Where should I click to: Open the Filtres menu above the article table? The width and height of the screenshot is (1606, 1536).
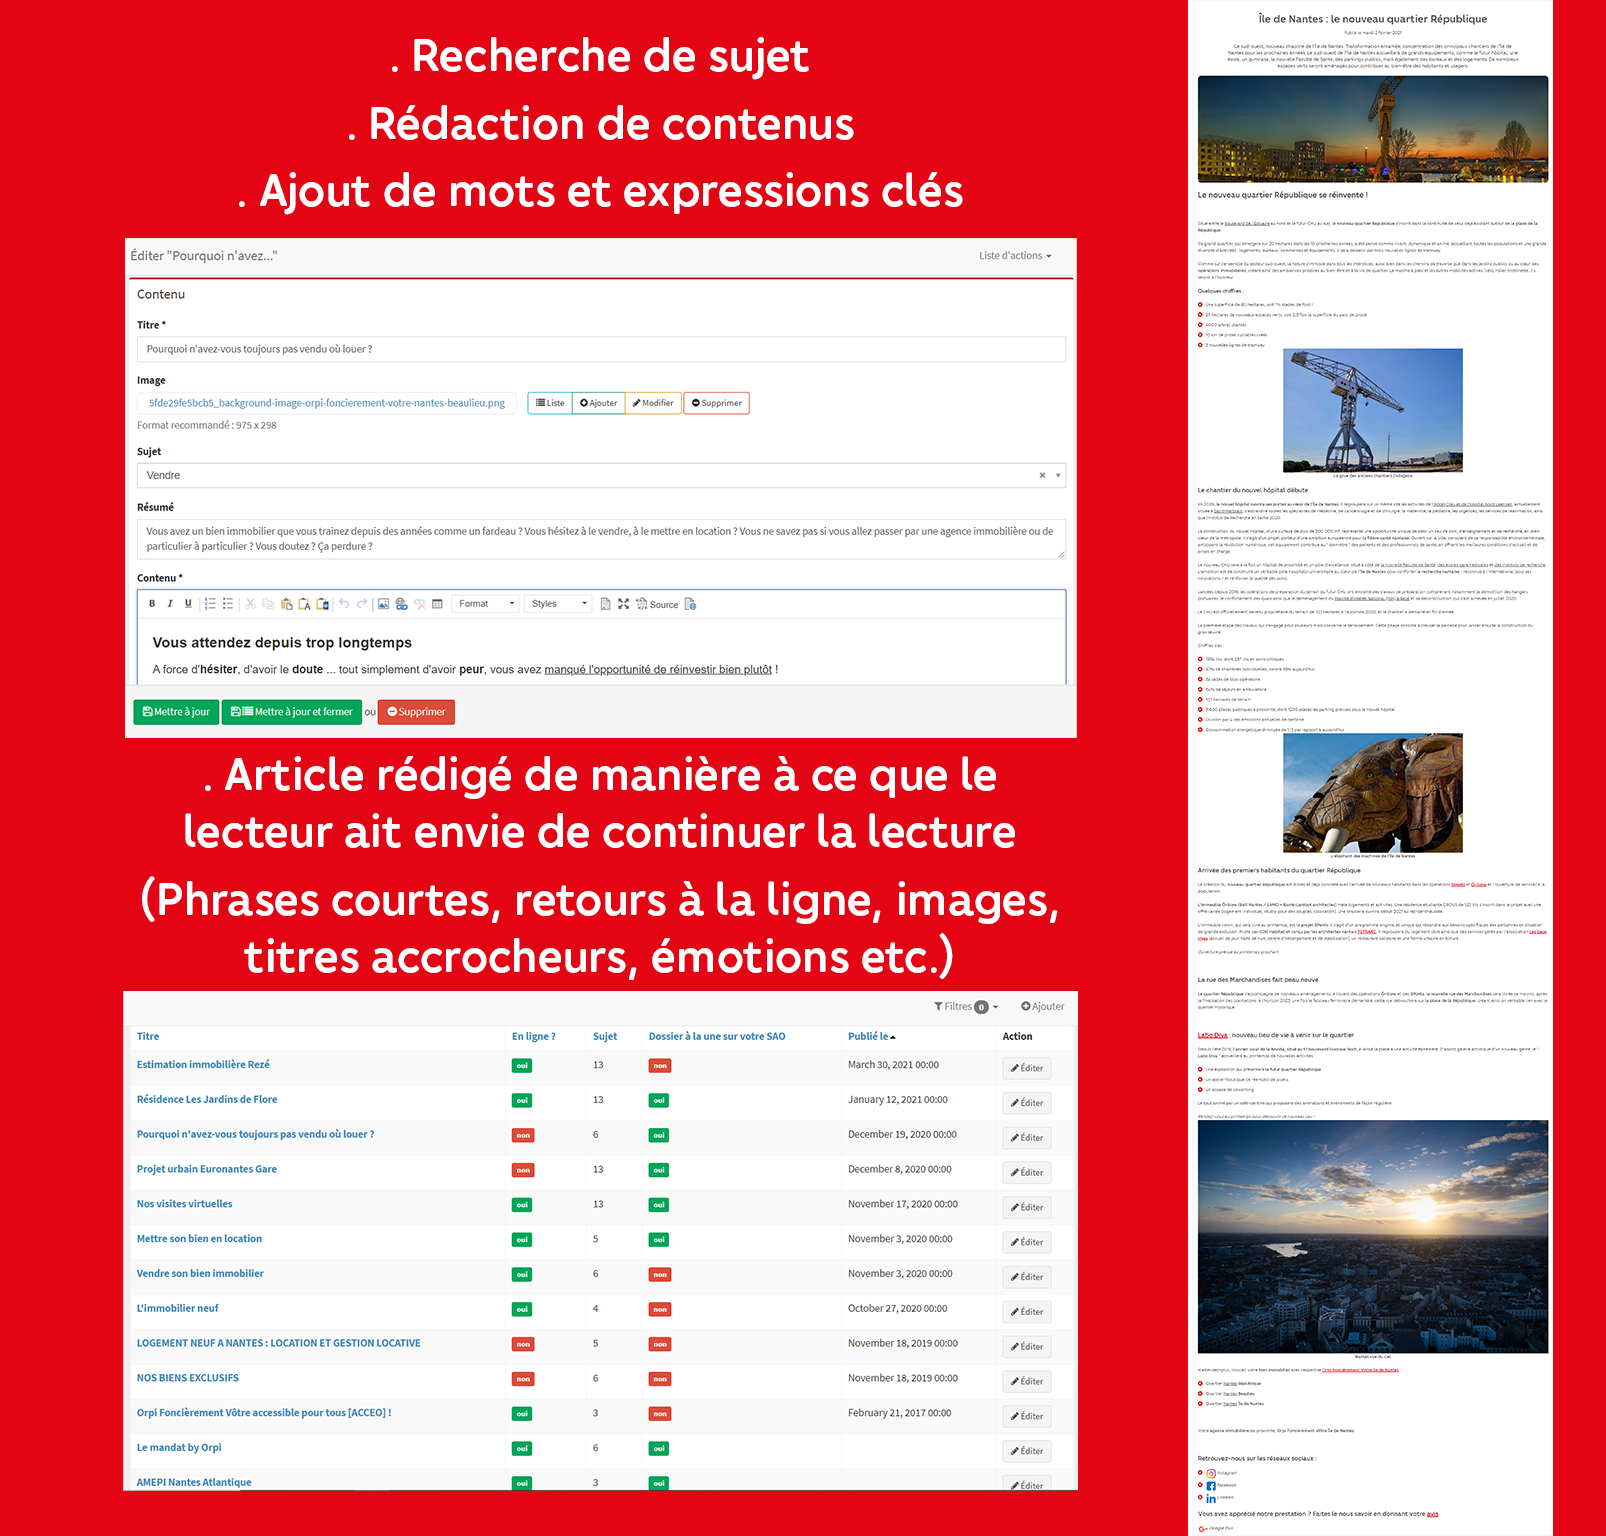(x=962, y=1006)
